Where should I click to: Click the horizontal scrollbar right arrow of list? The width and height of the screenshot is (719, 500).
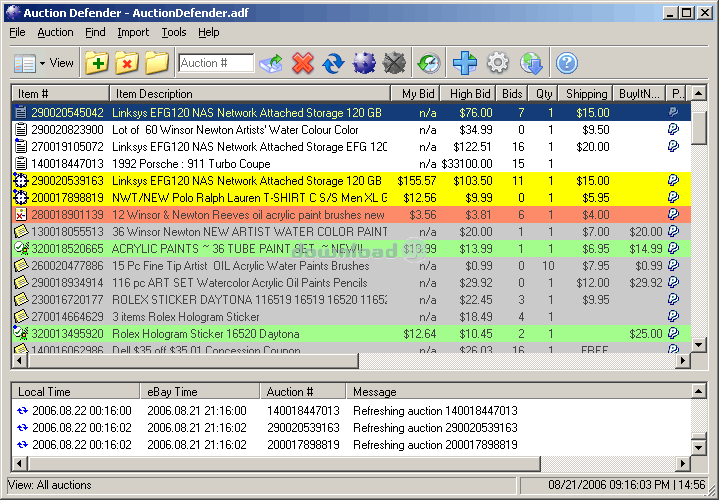click(683, 361)
